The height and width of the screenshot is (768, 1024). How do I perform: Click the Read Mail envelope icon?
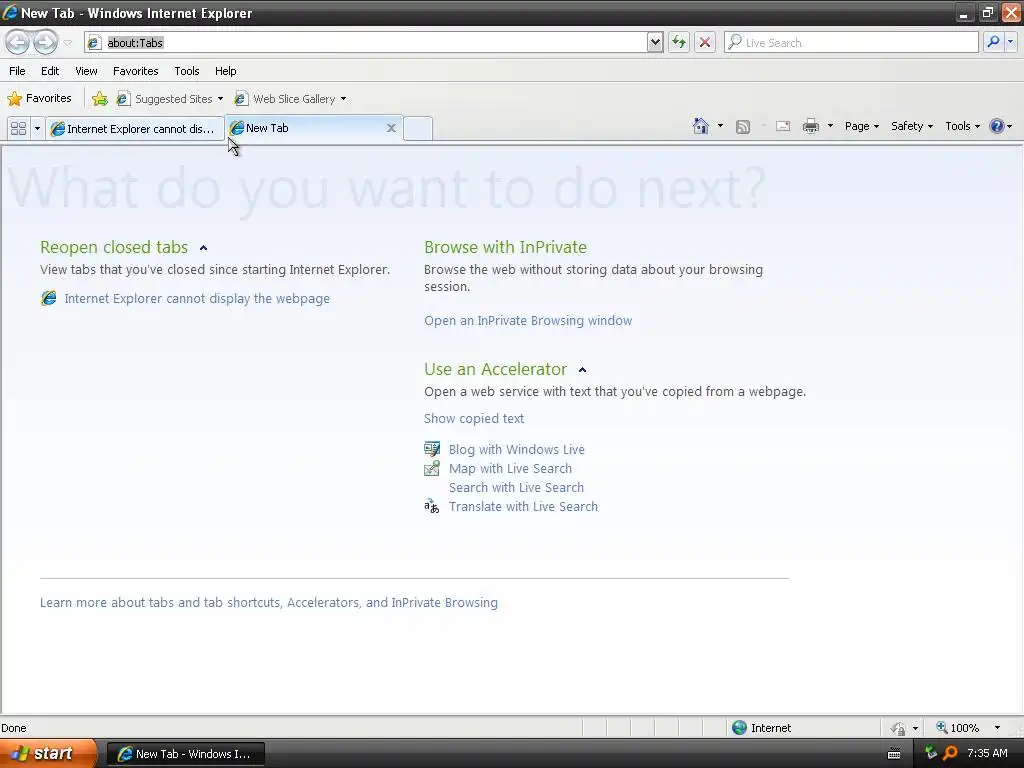tap(783, 126)
